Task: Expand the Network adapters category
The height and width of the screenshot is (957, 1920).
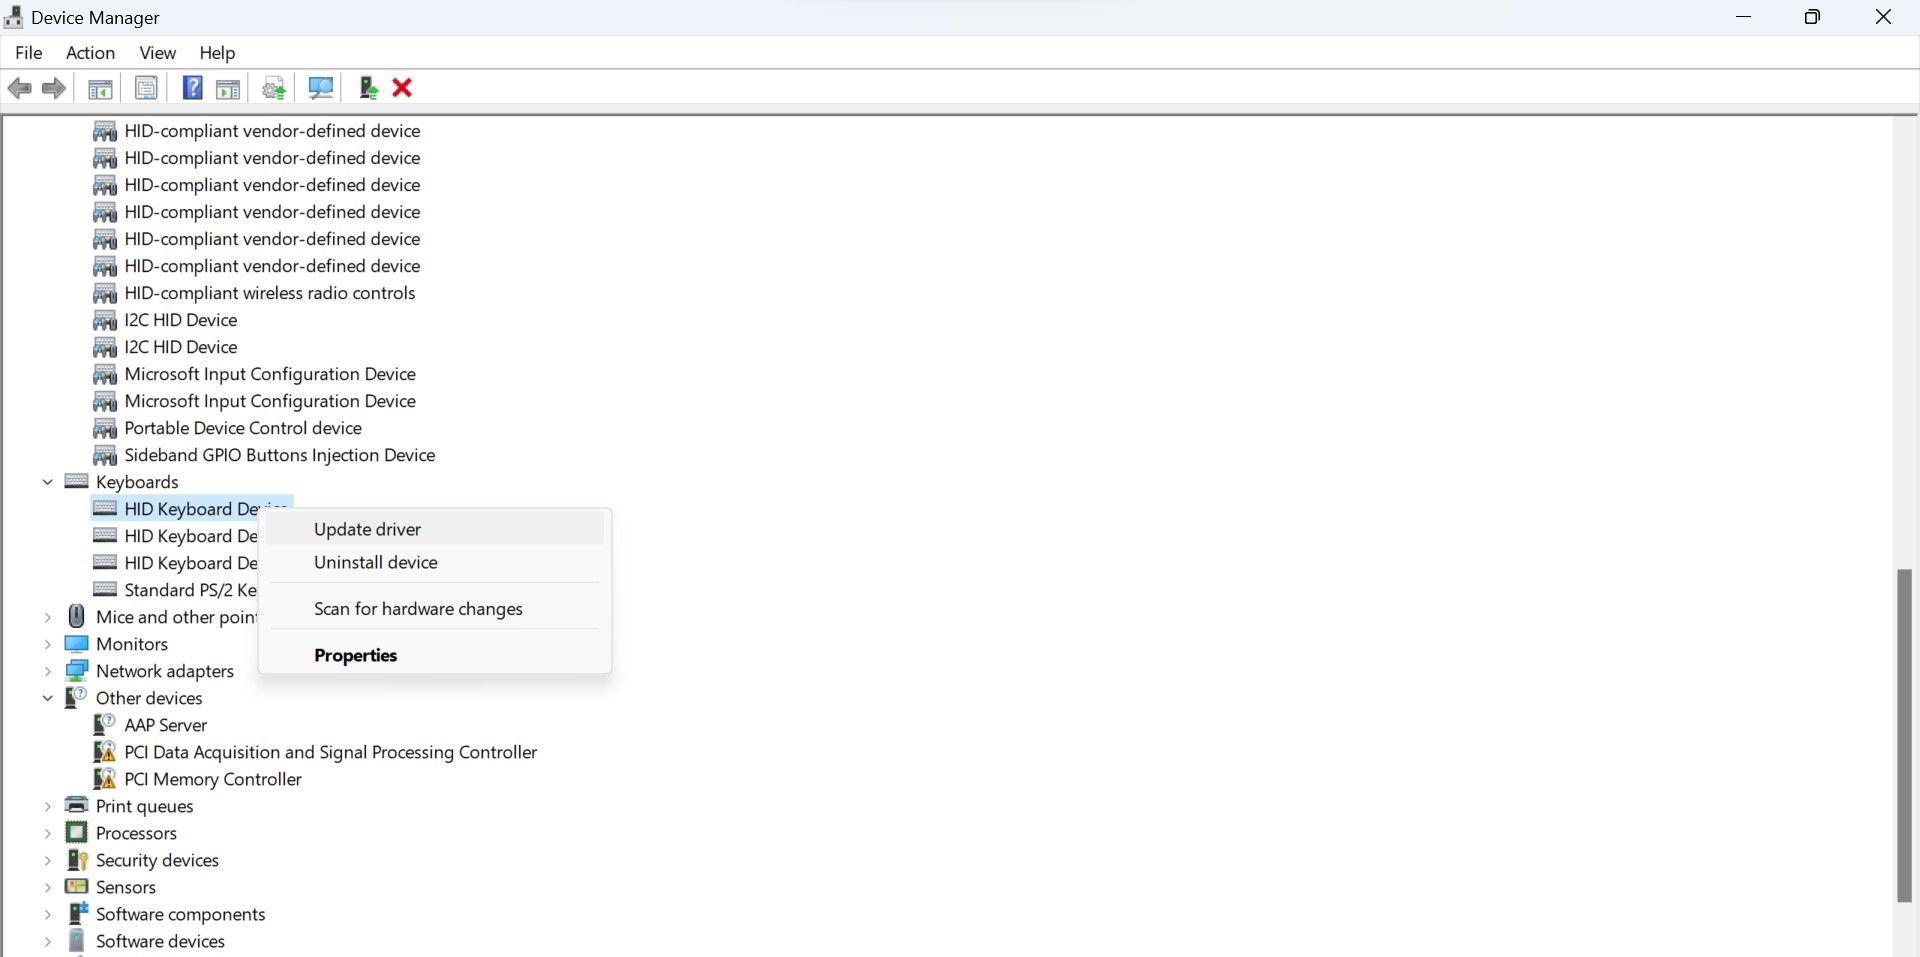Action: point(47,671)
